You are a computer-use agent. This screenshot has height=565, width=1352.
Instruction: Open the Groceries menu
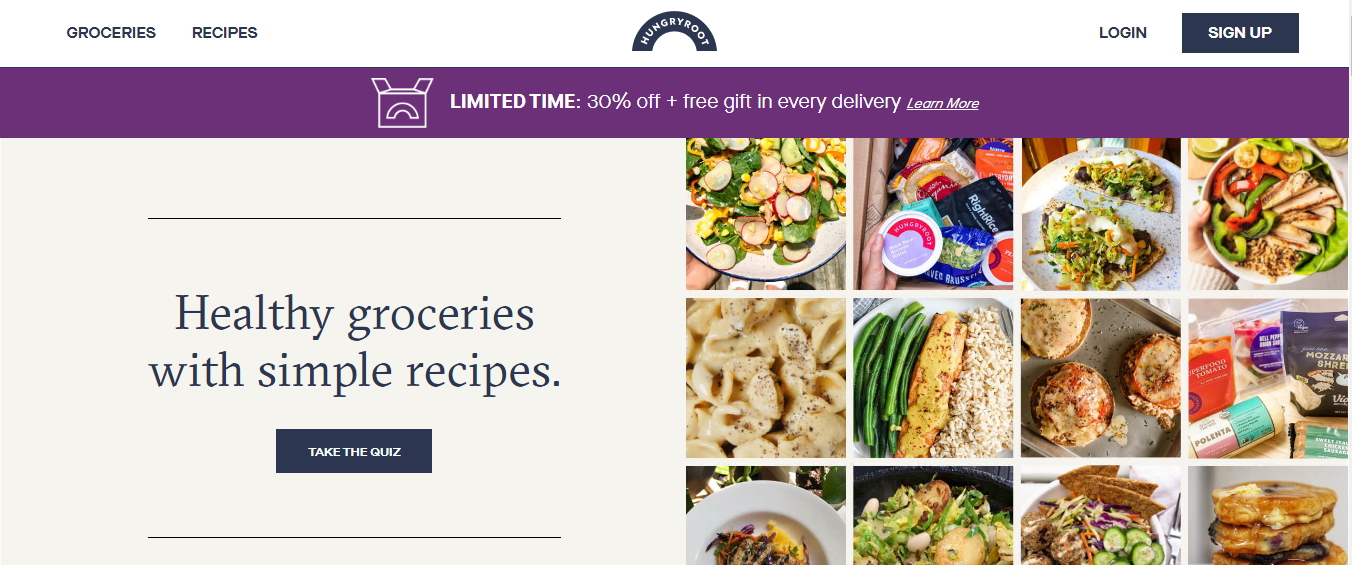(111, 33)
